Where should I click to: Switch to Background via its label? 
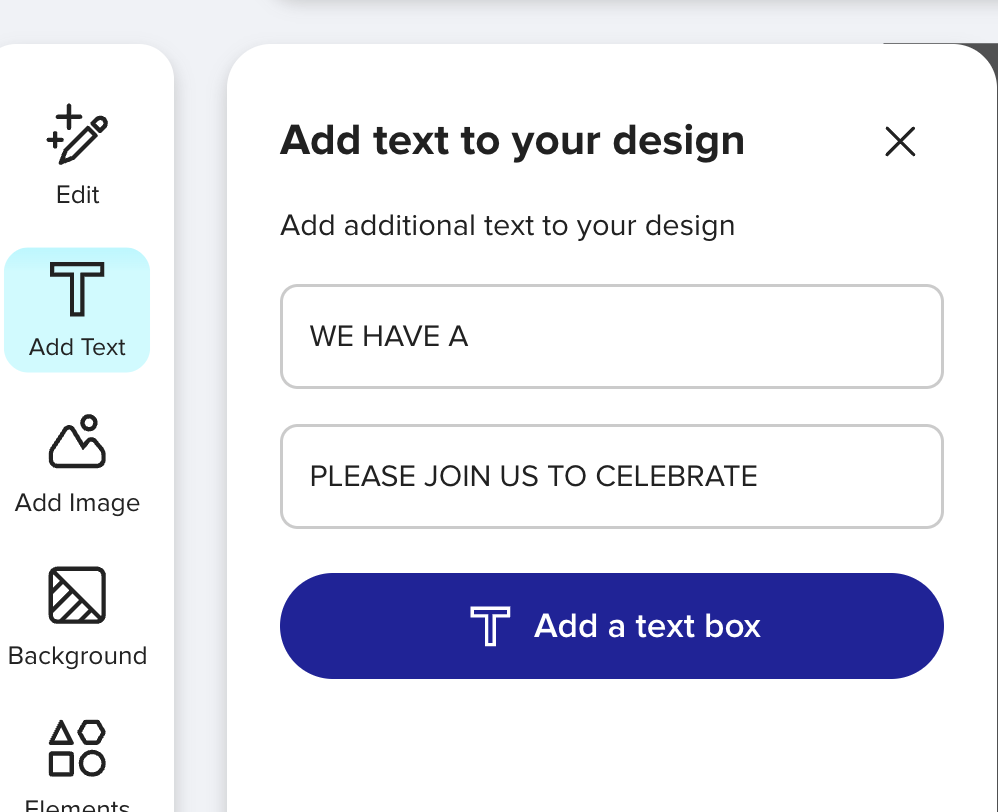(77, 656)
